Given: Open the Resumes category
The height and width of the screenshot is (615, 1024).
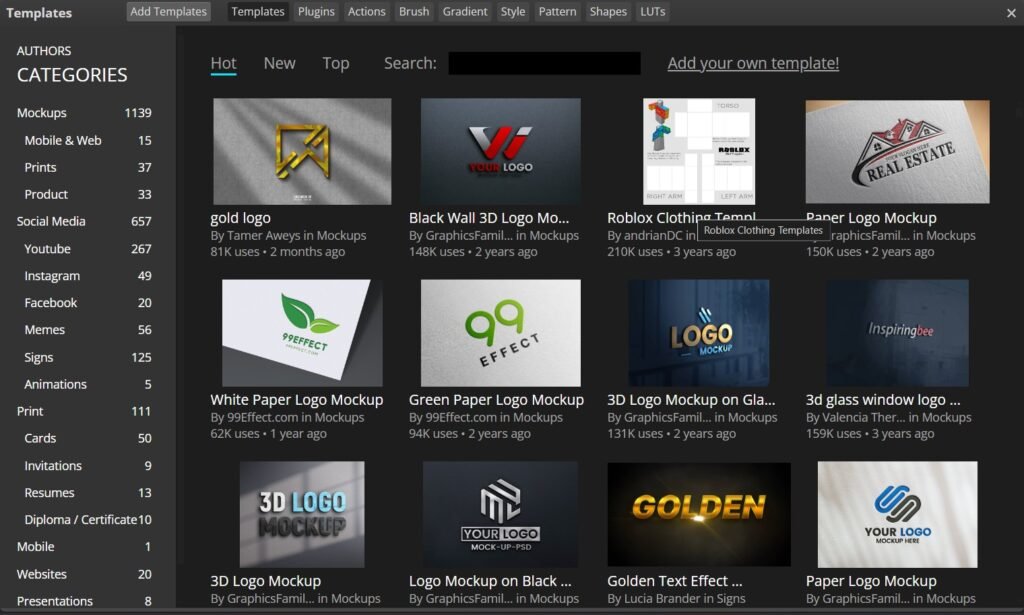Looking at the screenshot, I should (x=50, y=493).
